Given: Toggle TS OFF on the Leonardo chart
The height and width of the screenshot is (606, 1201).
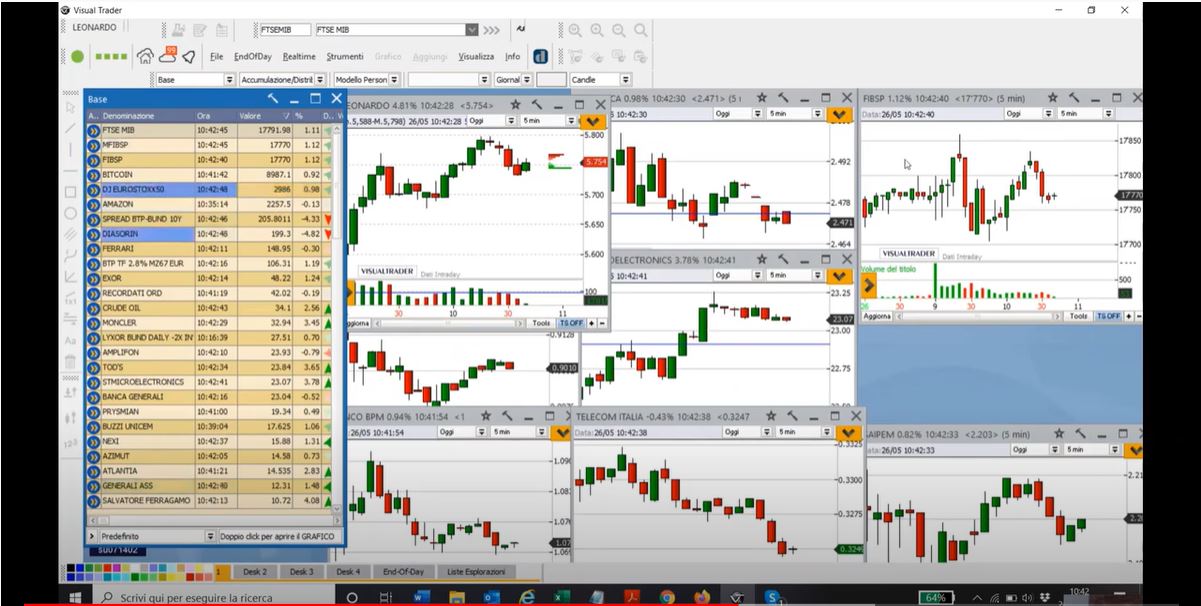Looking at the screenshot, I should click(571, 323).
